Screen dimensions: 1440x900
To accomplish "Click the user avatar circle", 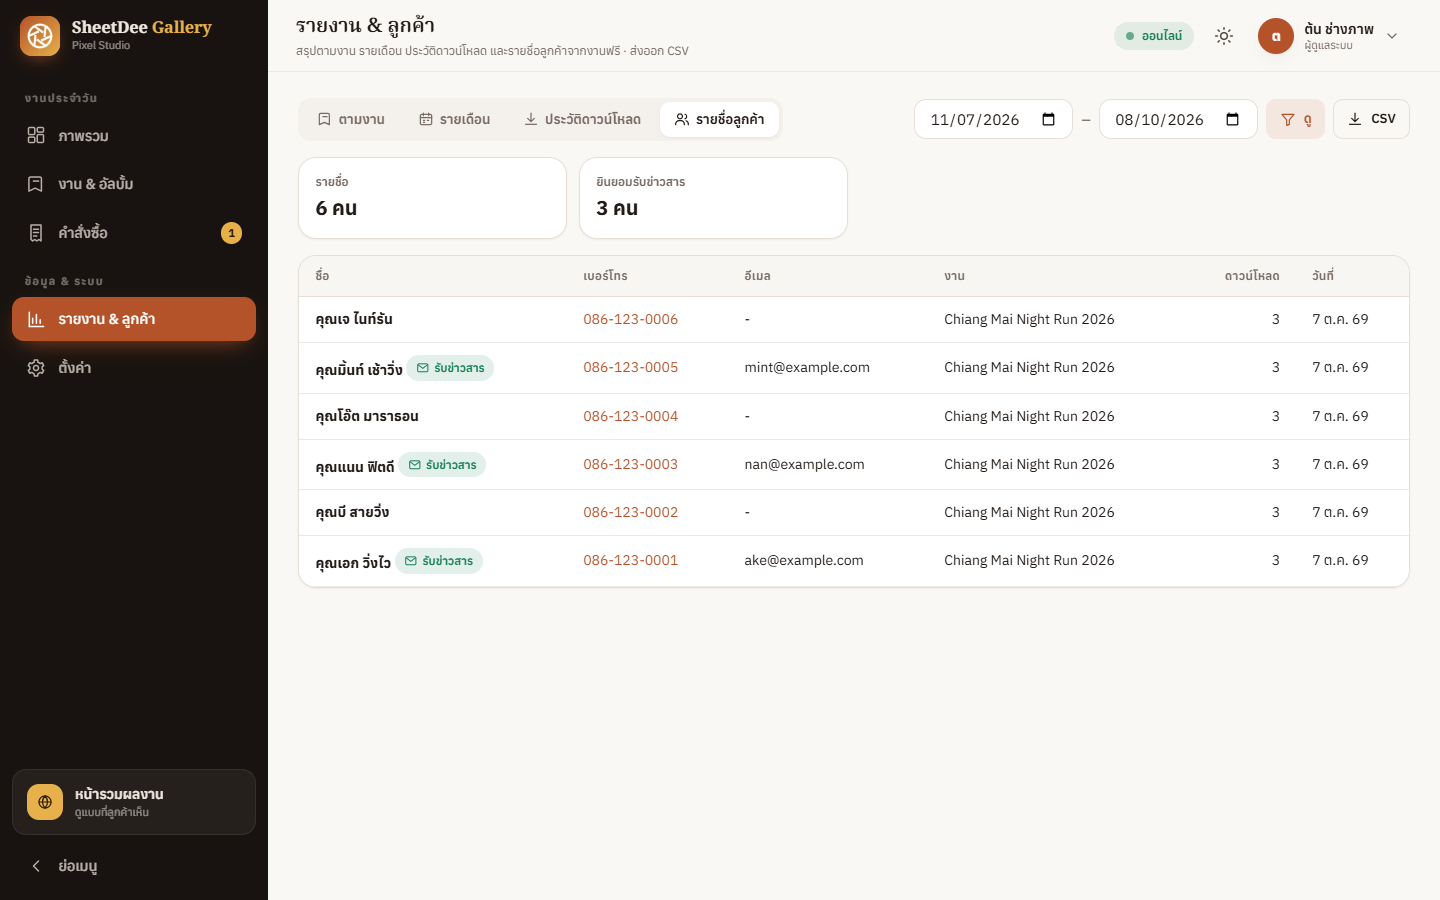I will [x=1276, y=36].
